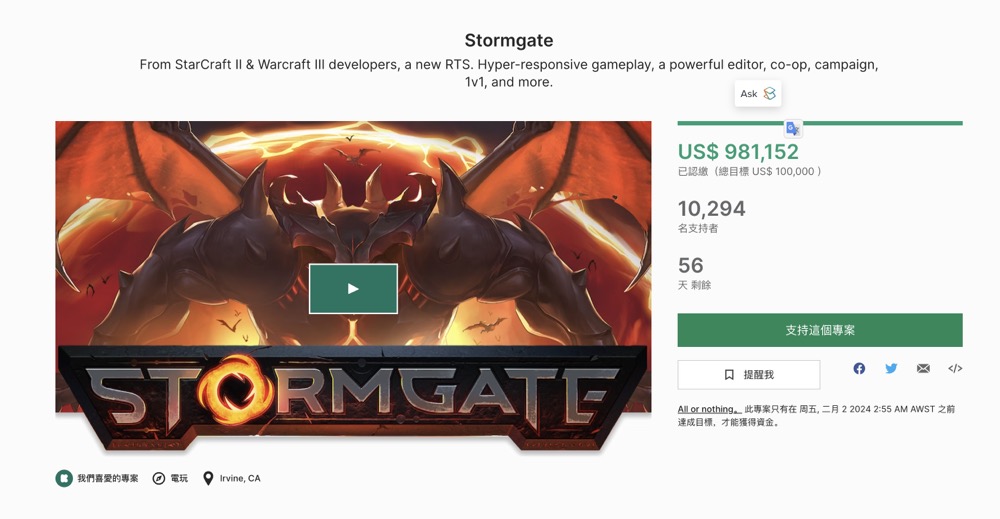Click the 我們喜愛的專案 badge
Image resolution: width=1000 pixels, height=519 pixels.
[x=97, y=479]
